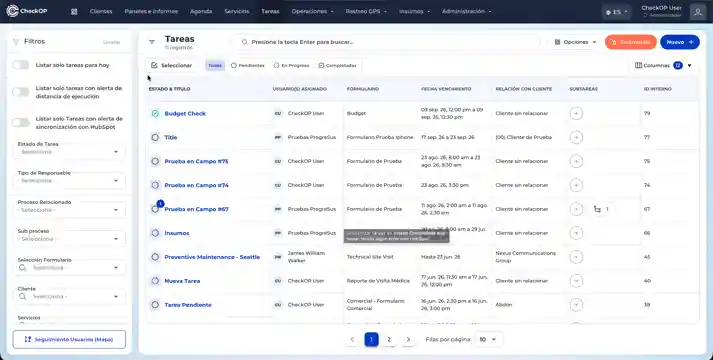Open Clientes menu
This screenshot has width=713, height=360.
point(101,11)
